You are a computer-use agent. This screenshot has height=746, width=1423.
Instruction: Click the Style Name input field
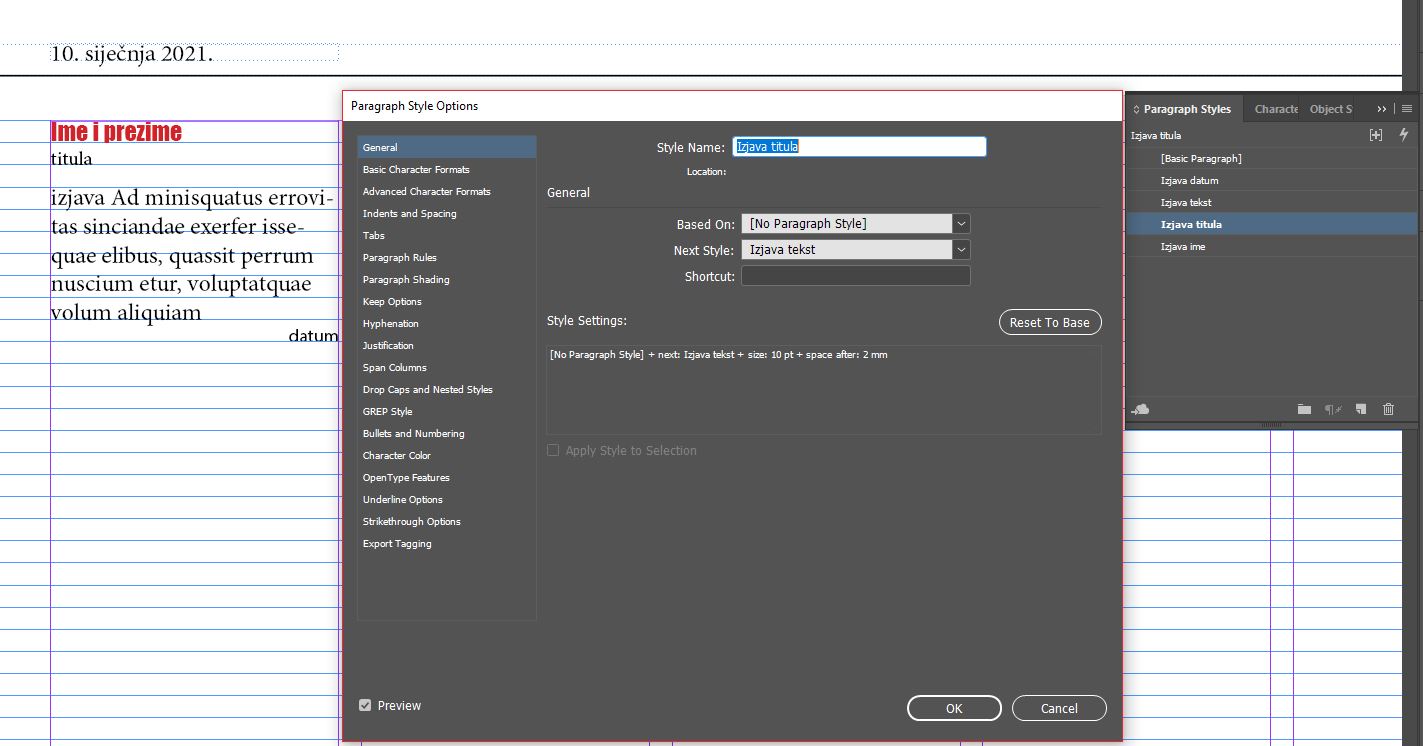(860, 147)
